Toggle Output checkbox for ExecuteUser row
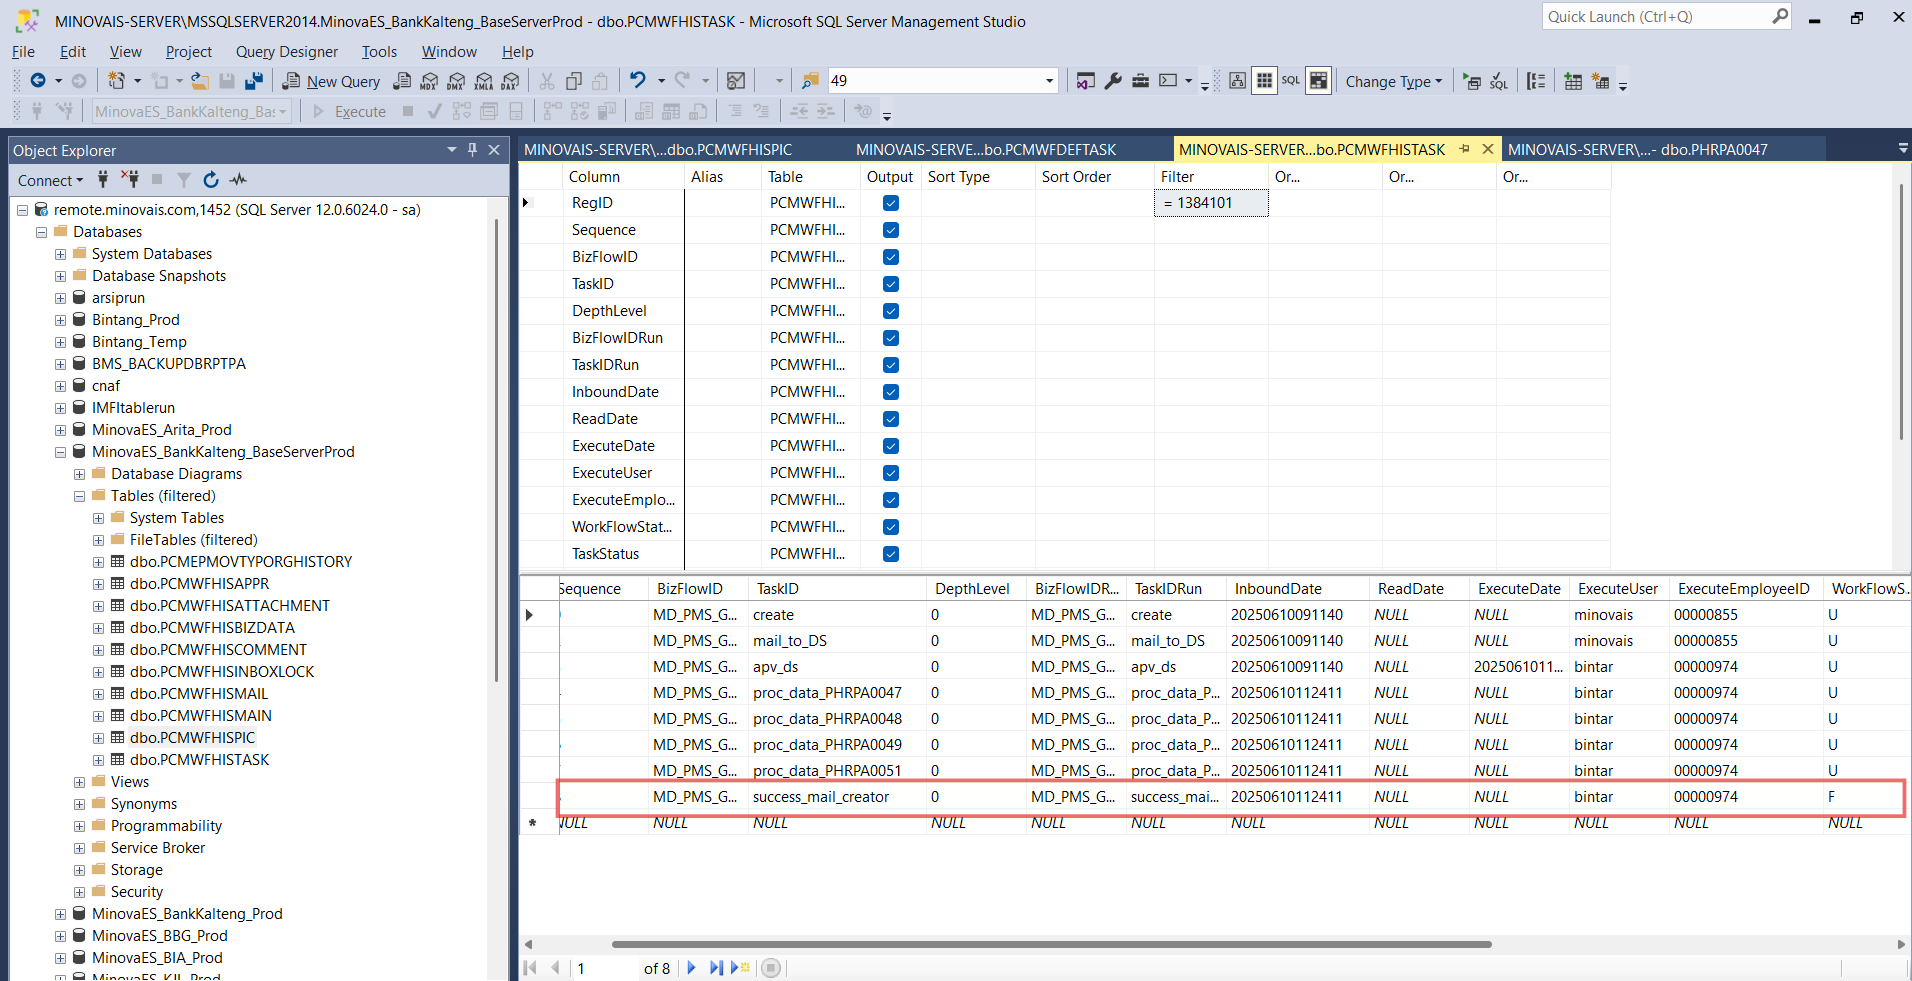 891,473
